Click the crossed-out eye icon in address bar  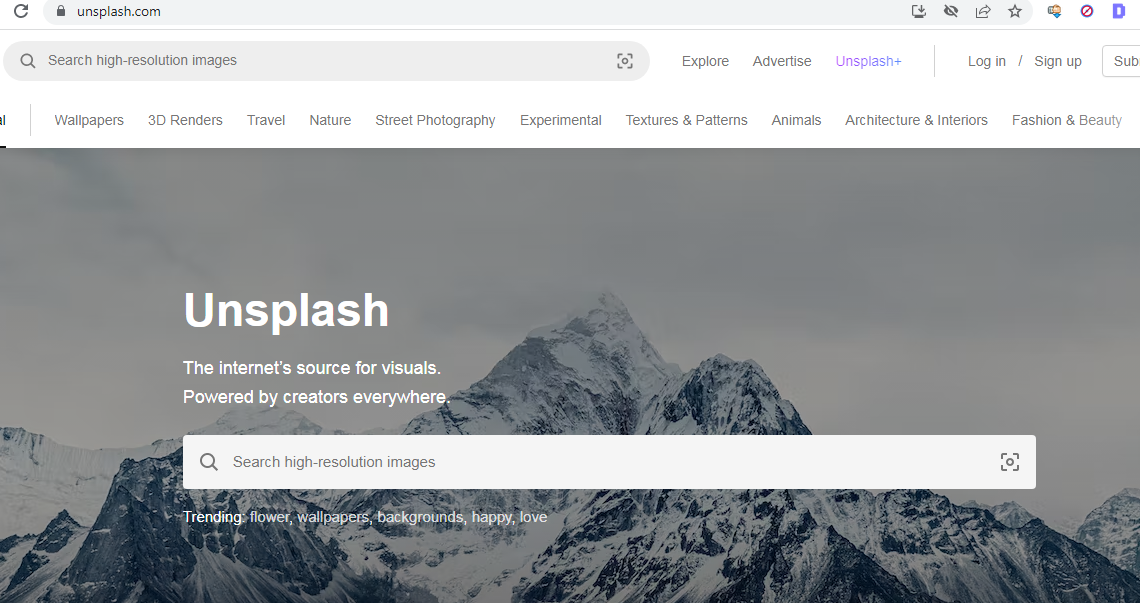click(951, 11)
